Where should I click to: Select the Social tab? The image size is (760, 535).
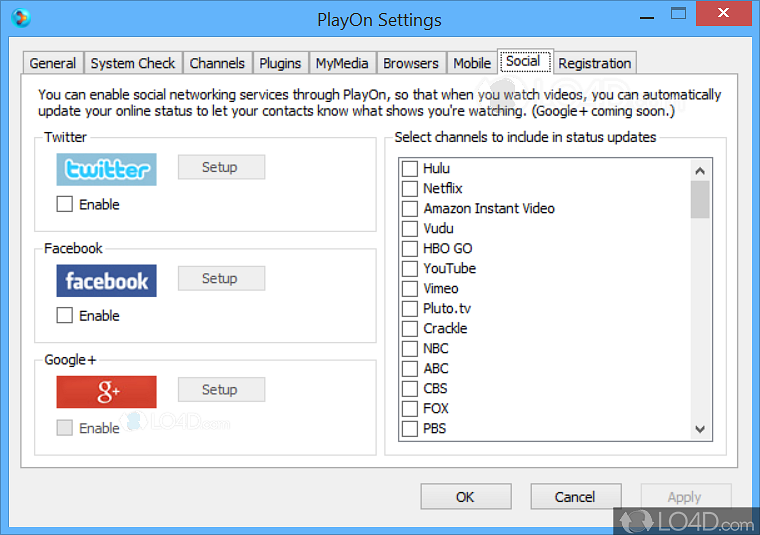coord(525,61)
